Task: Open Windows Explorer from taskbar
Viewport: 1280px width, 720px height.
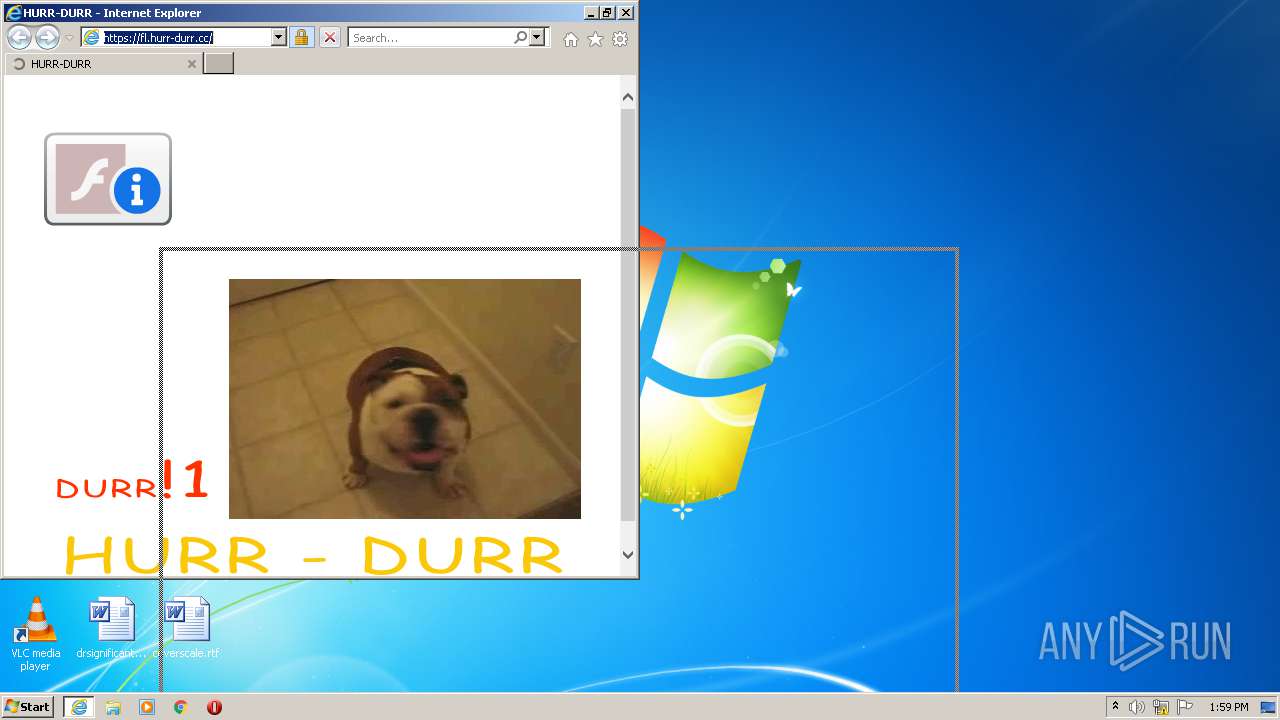Action: pos(113,707)
